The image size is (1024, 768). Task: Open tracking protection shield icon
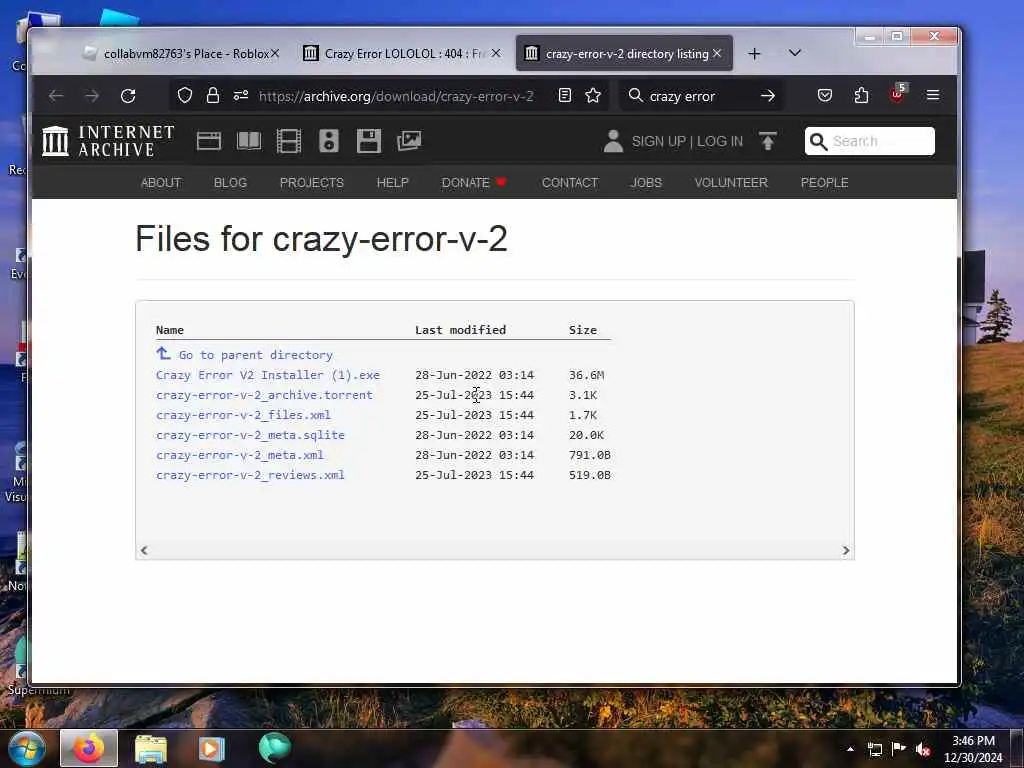pyautogui.click(x=185, y=96)
